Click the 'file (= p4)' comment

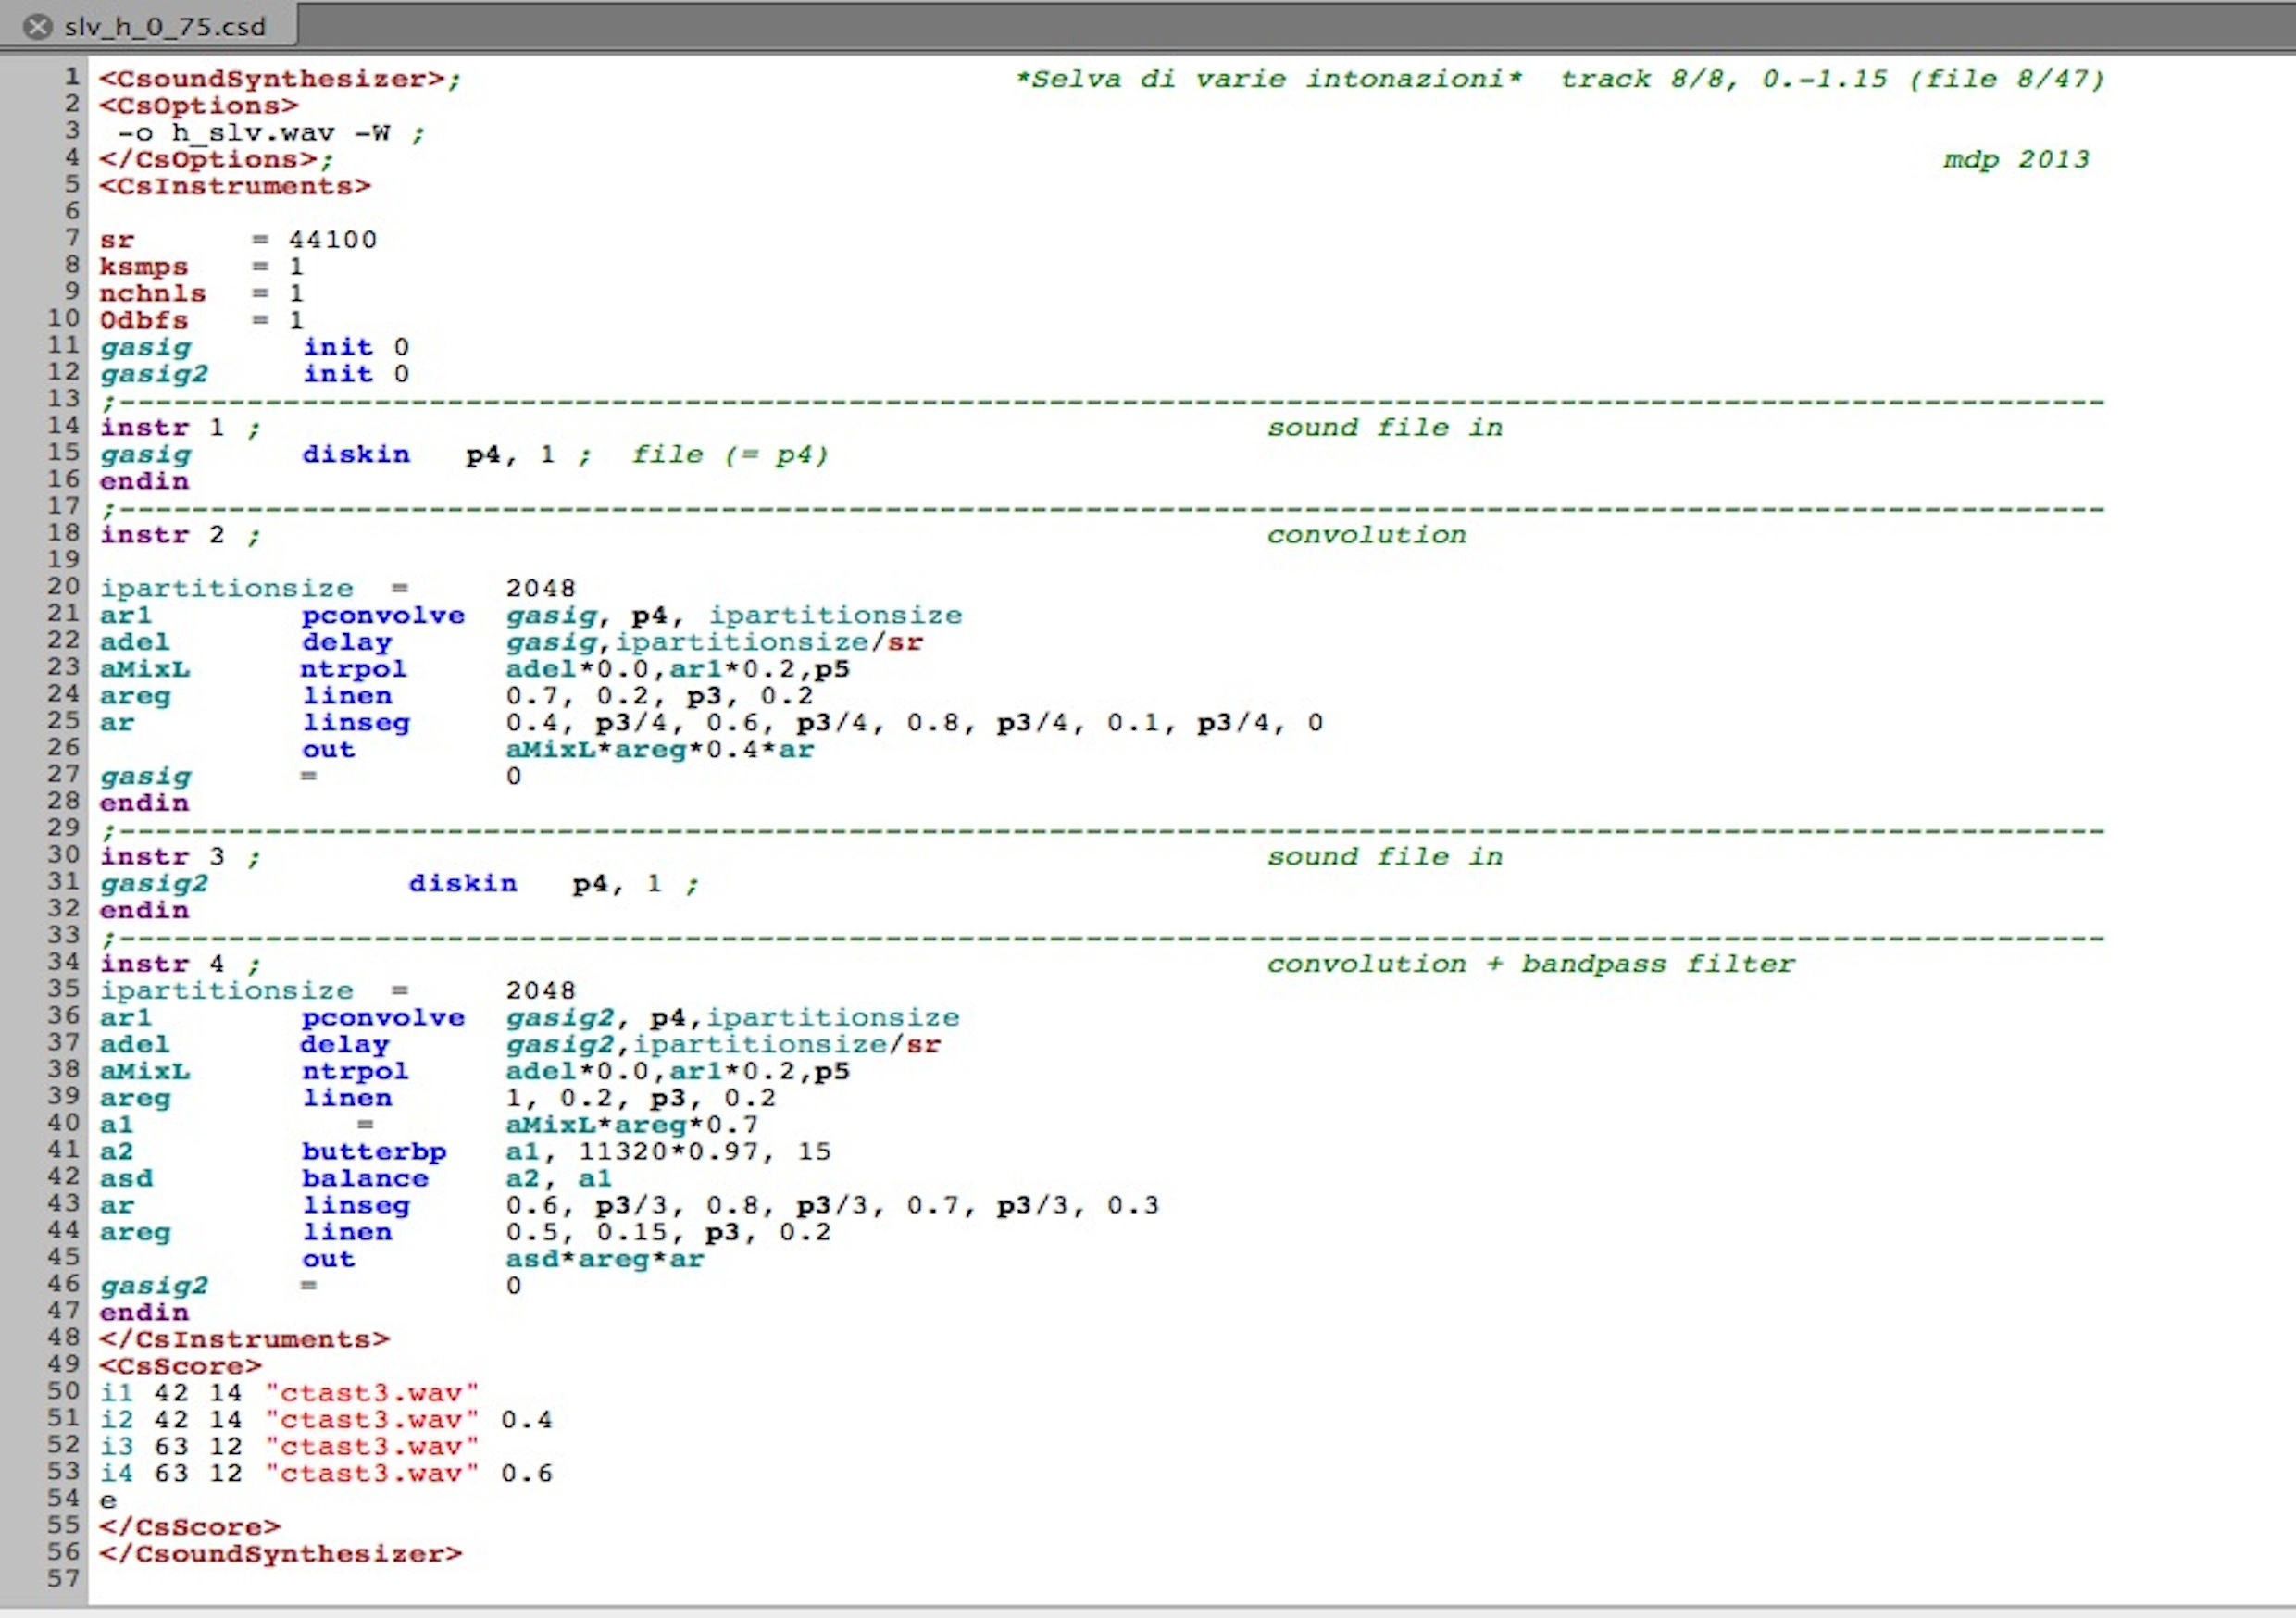[729, 455]
